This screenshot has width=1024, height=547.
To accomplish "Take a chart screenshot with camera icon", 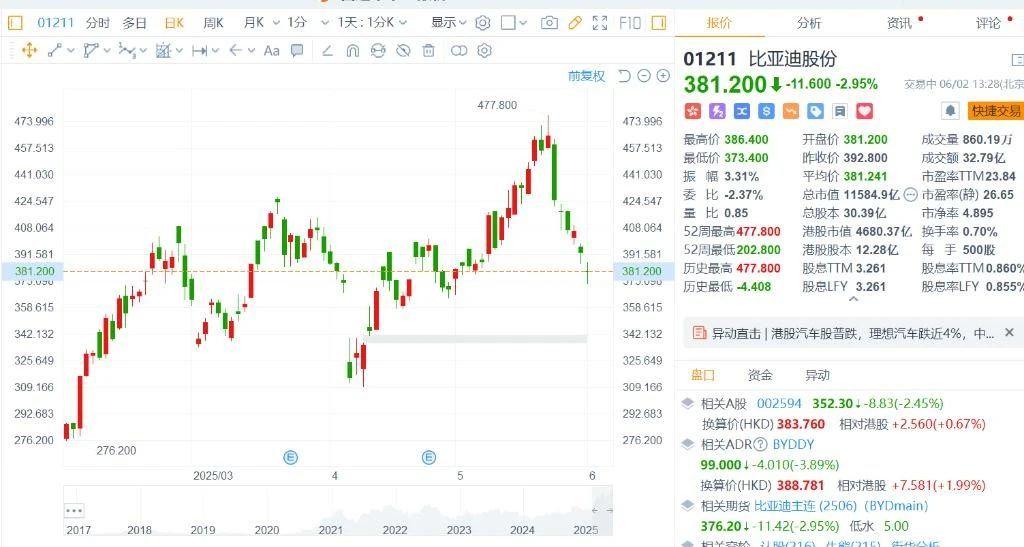I will click(549, 22).
